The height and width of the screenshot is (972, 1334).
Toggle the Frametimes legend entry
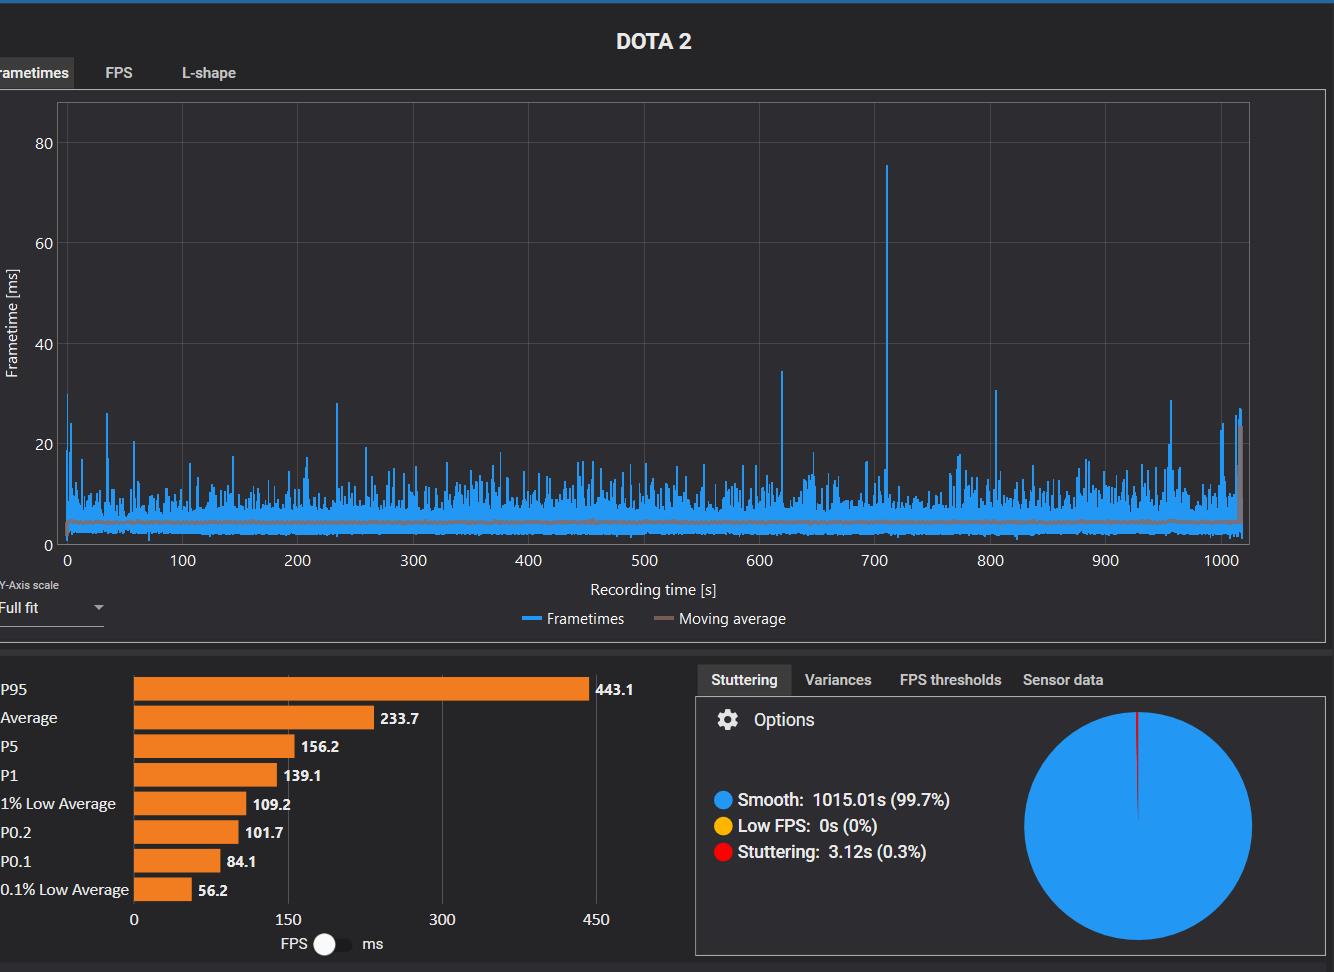click(x=573, y=619)
